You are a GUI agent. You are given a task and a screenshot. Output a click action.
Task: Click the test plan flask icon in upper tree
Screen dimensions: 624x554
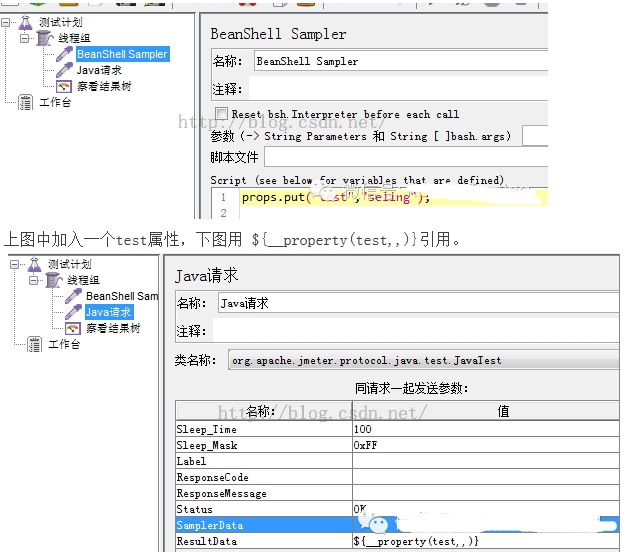25,22
